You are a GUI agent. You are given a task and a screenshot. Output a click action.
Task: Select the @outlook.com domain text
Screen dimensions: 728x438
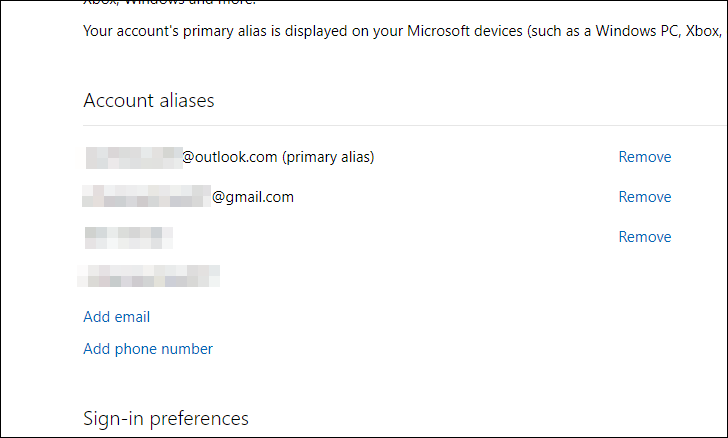pos(230,157)
